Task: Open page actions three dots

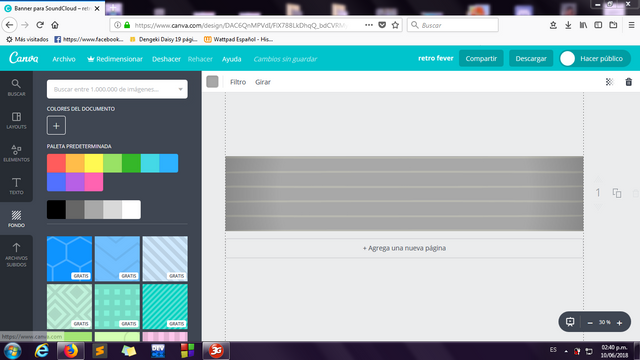Action: pyautogui.click(x=369, y=25)
